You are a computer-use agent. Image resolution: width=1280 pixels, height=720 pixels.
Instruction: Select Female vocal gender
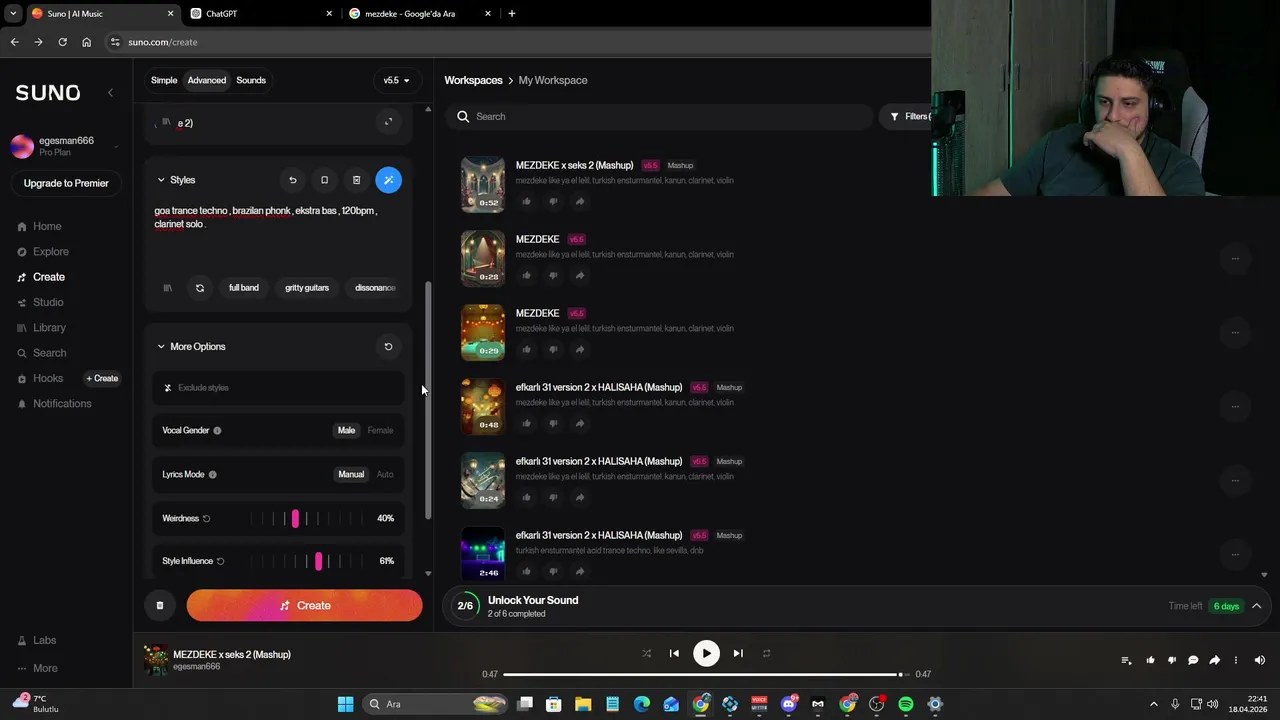[380, 430]
